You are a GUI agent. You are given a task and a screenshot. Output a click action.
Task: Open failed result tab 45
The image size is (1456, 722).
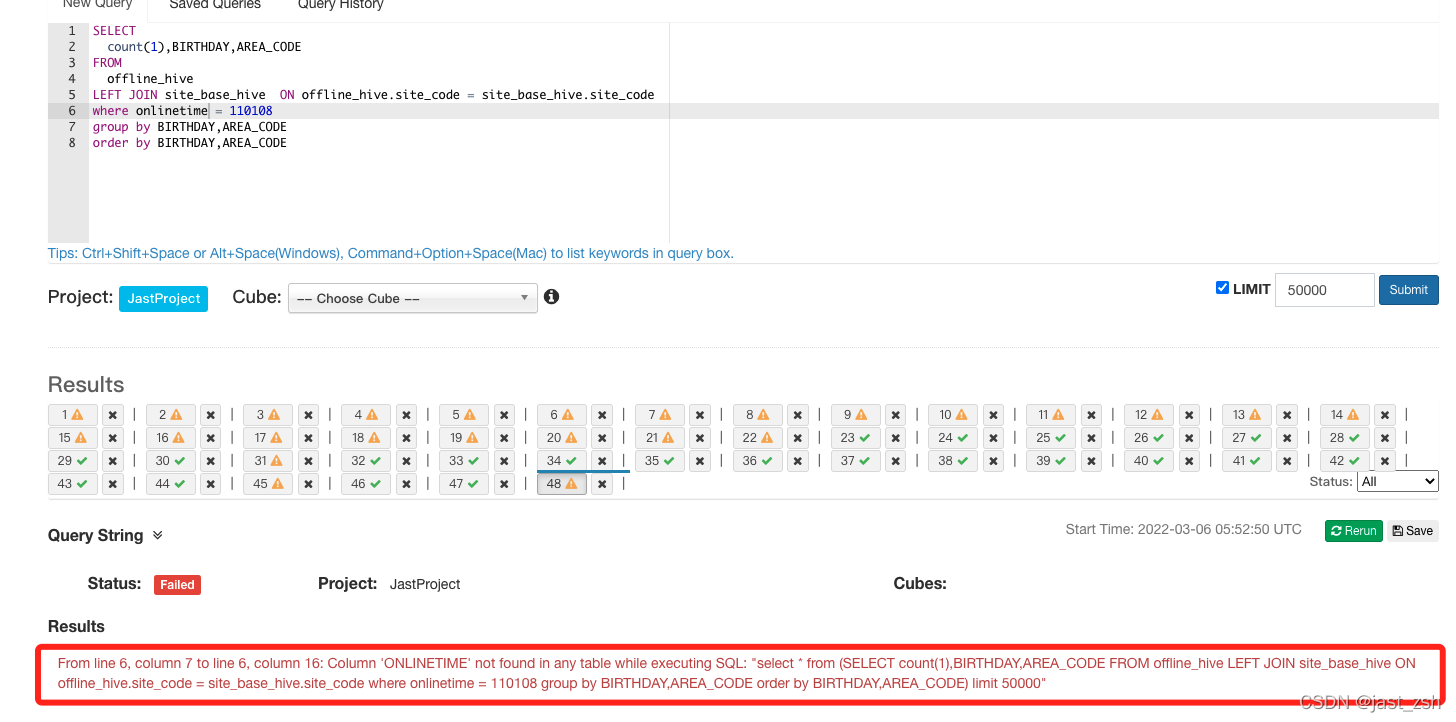pyautogui.click(x=268, y=484)
